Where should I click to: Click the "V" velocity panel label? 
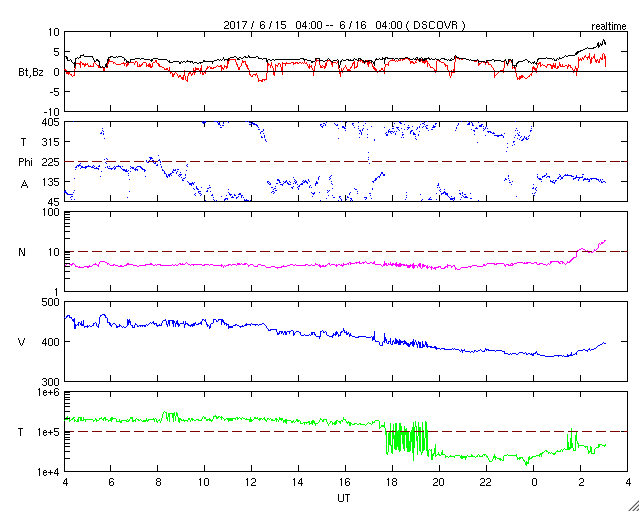[23, 342]
